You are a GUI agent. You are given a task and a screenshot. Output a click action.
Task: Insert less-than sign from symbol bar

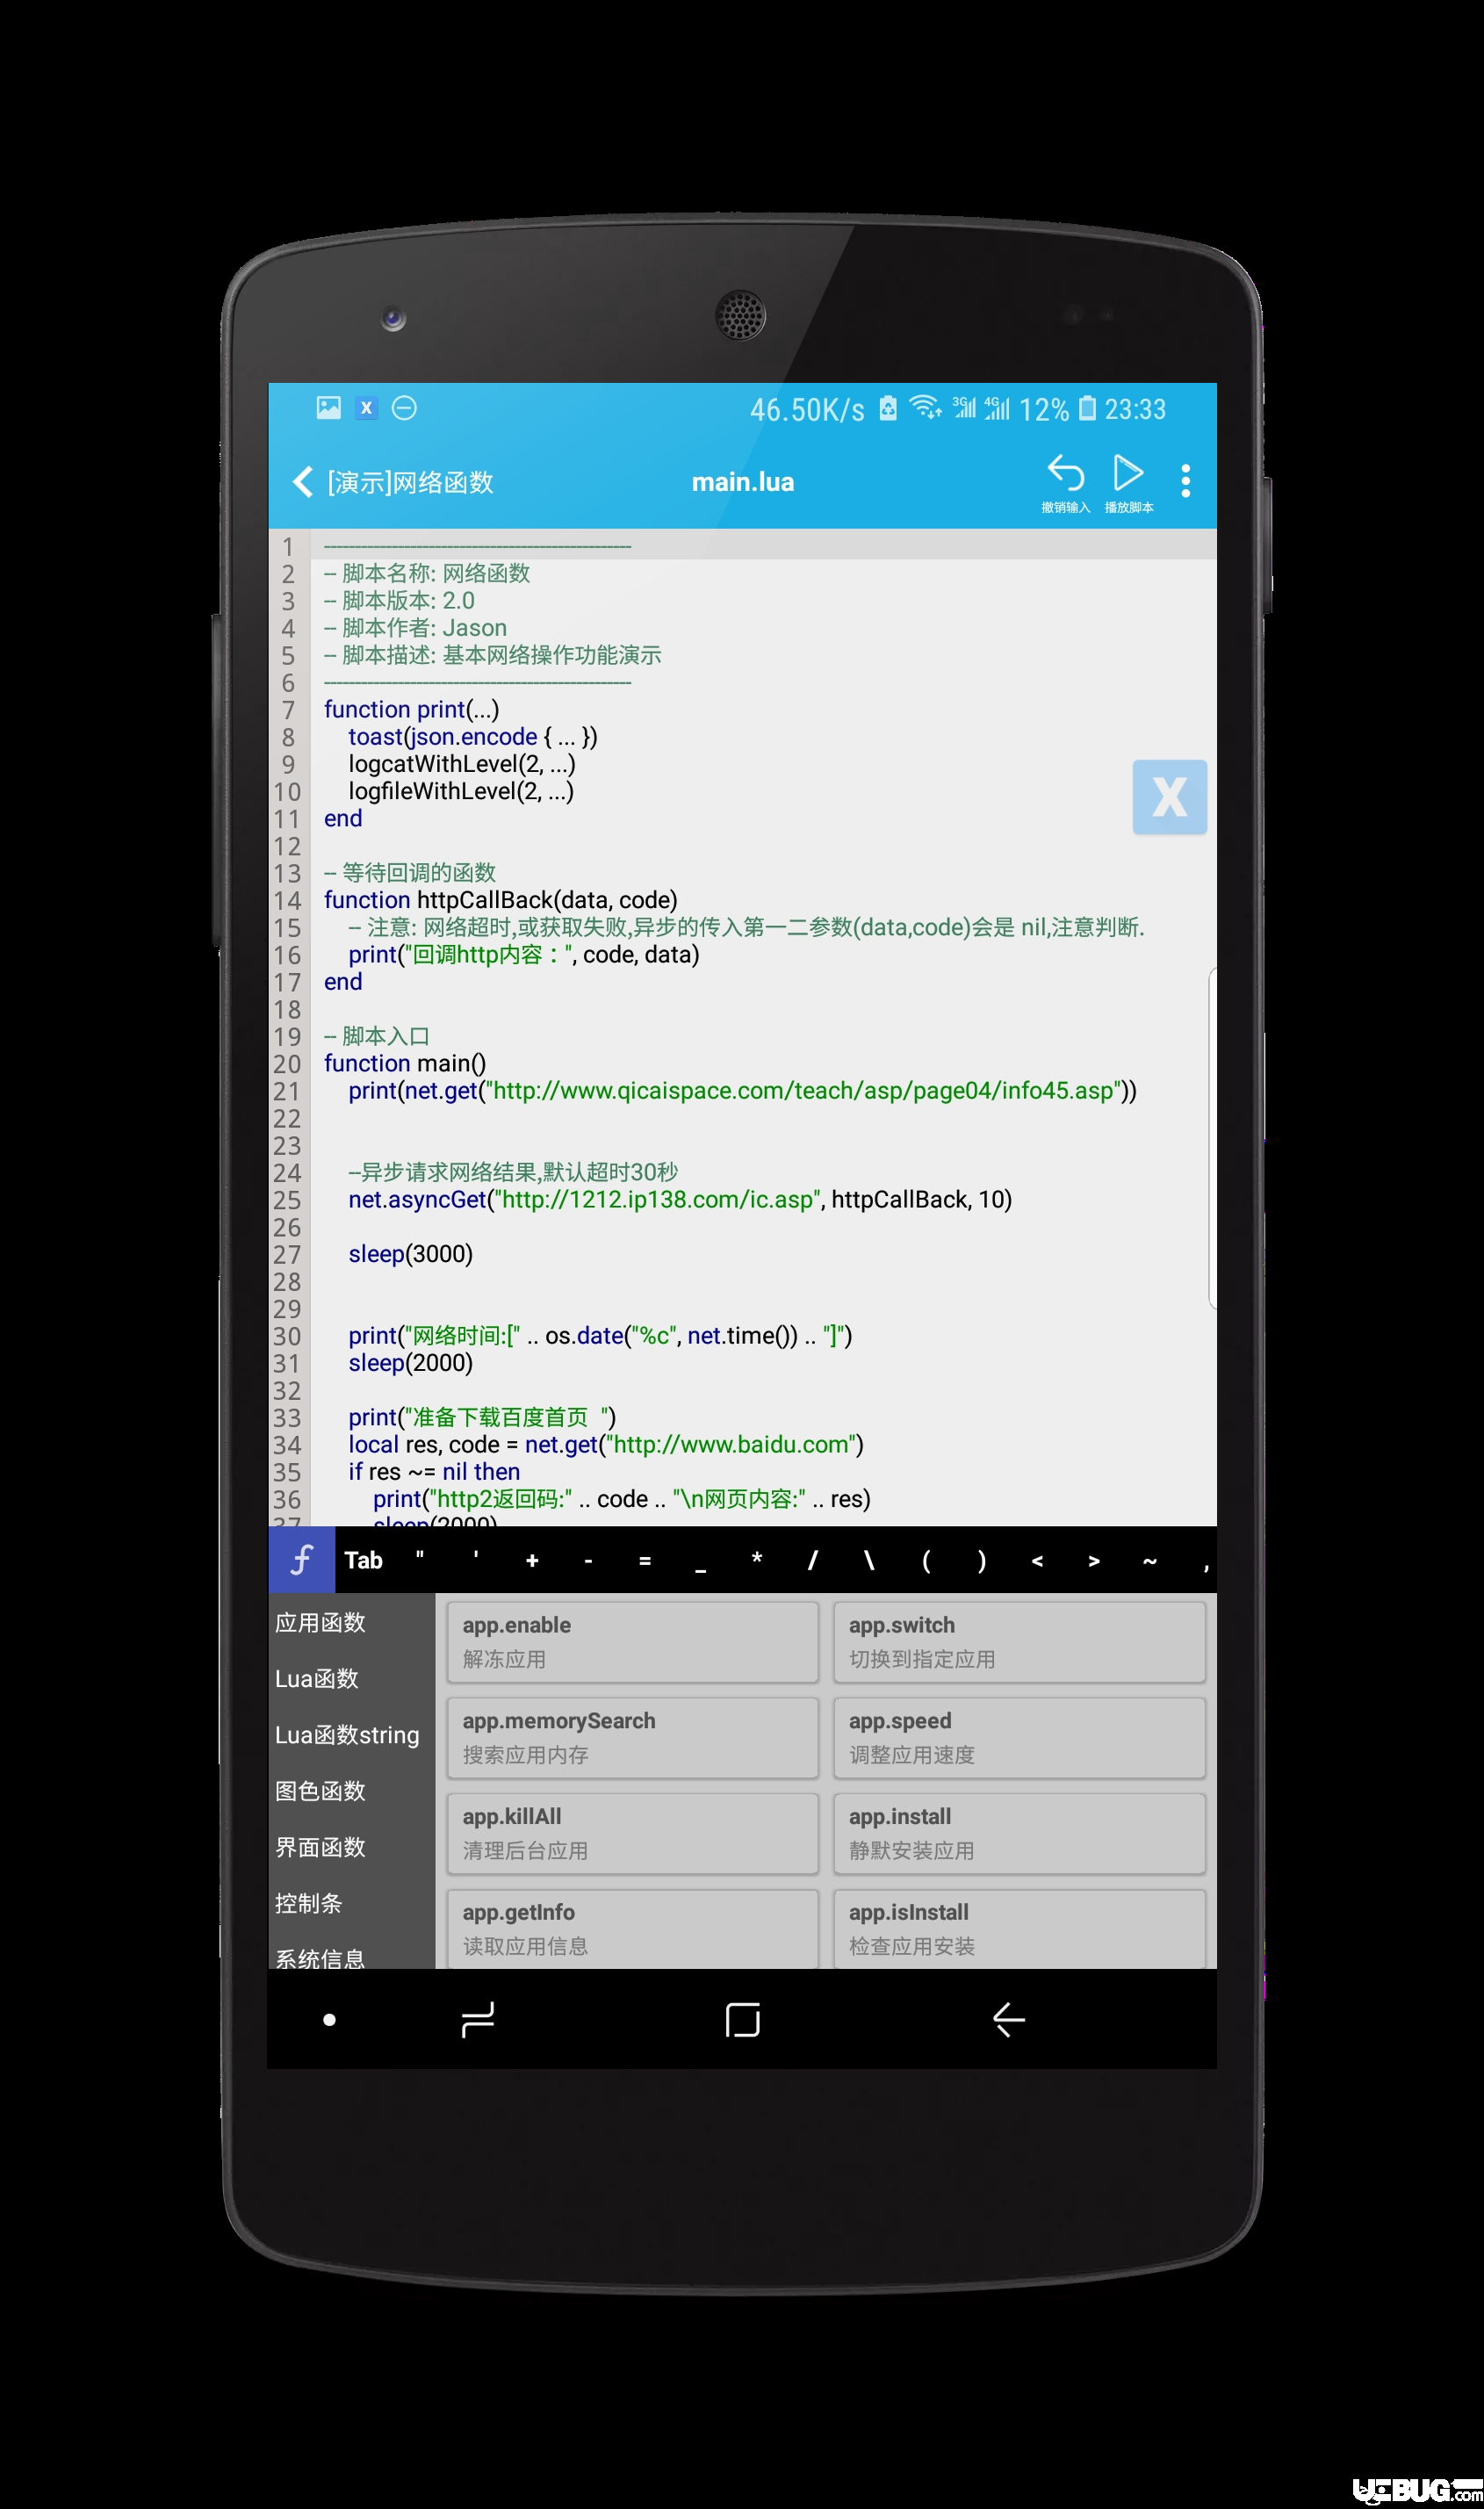[1038, 1560]
